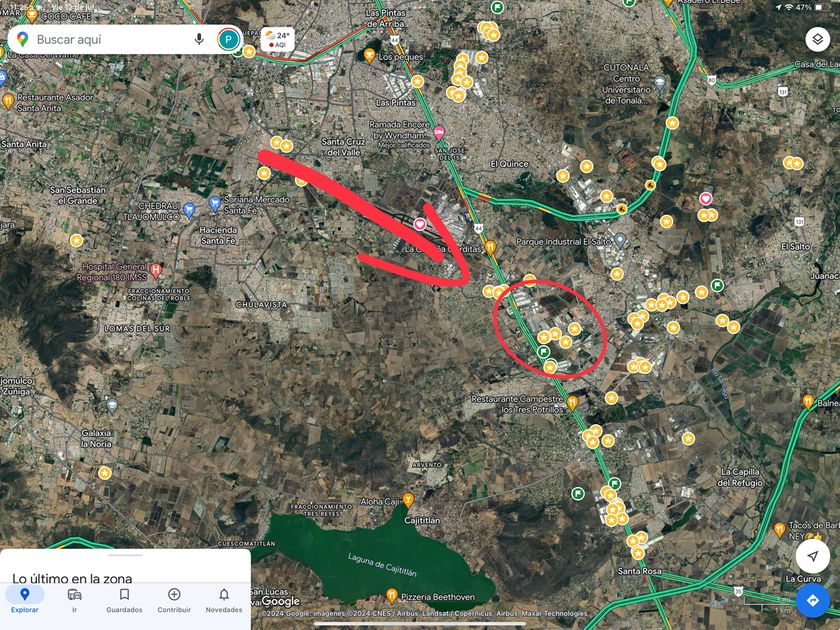Tap the Santa Anita label

pyautogui.click(x=24, y=144)
